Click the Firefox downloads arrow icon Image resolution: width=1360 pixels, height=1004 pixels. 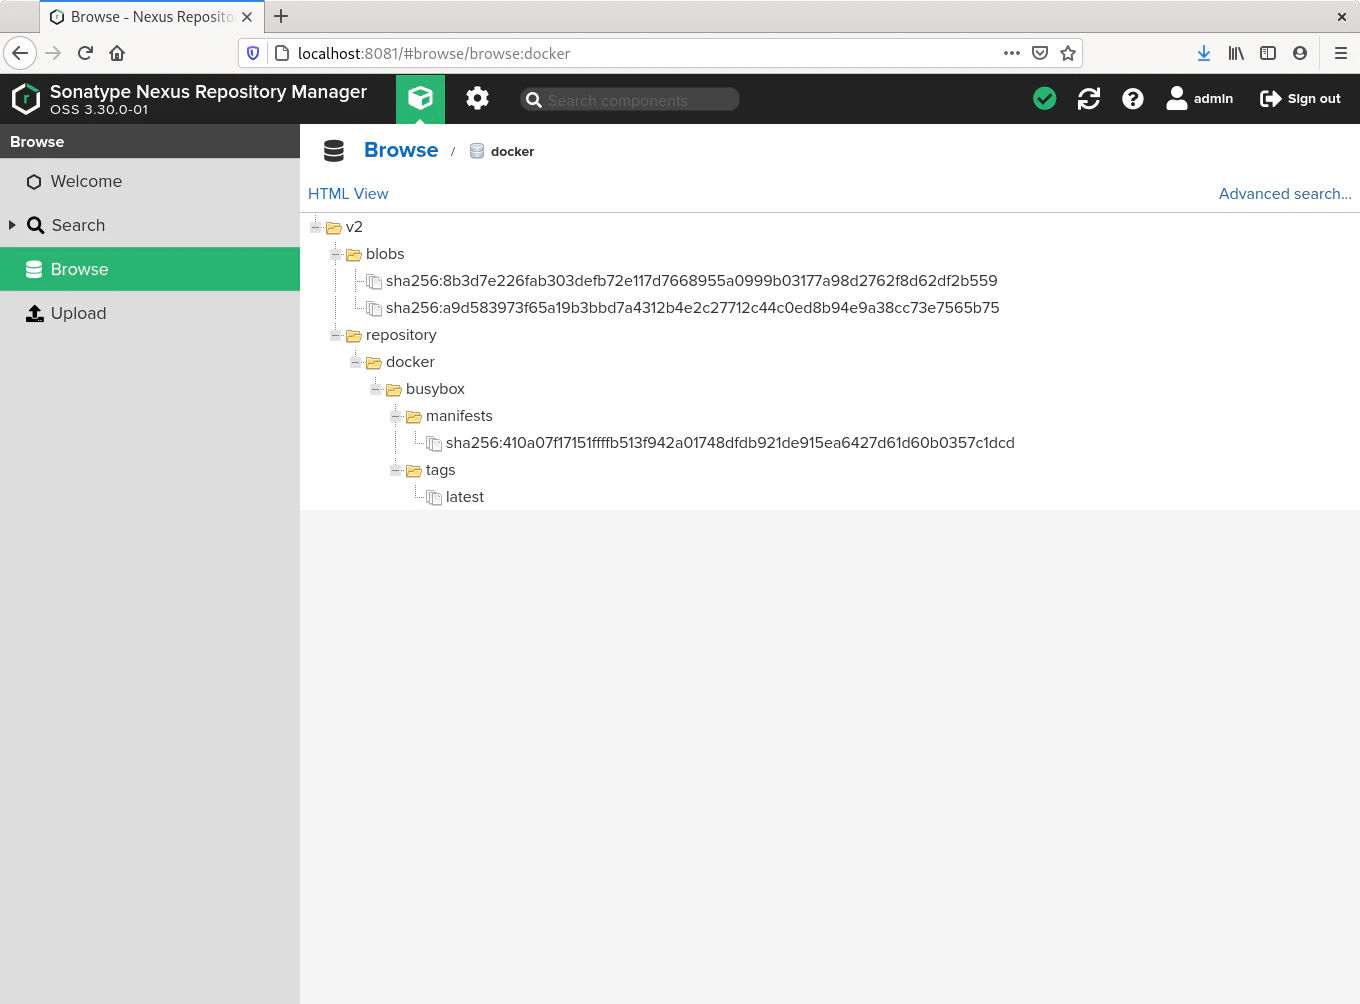(x=1203, y=53)
